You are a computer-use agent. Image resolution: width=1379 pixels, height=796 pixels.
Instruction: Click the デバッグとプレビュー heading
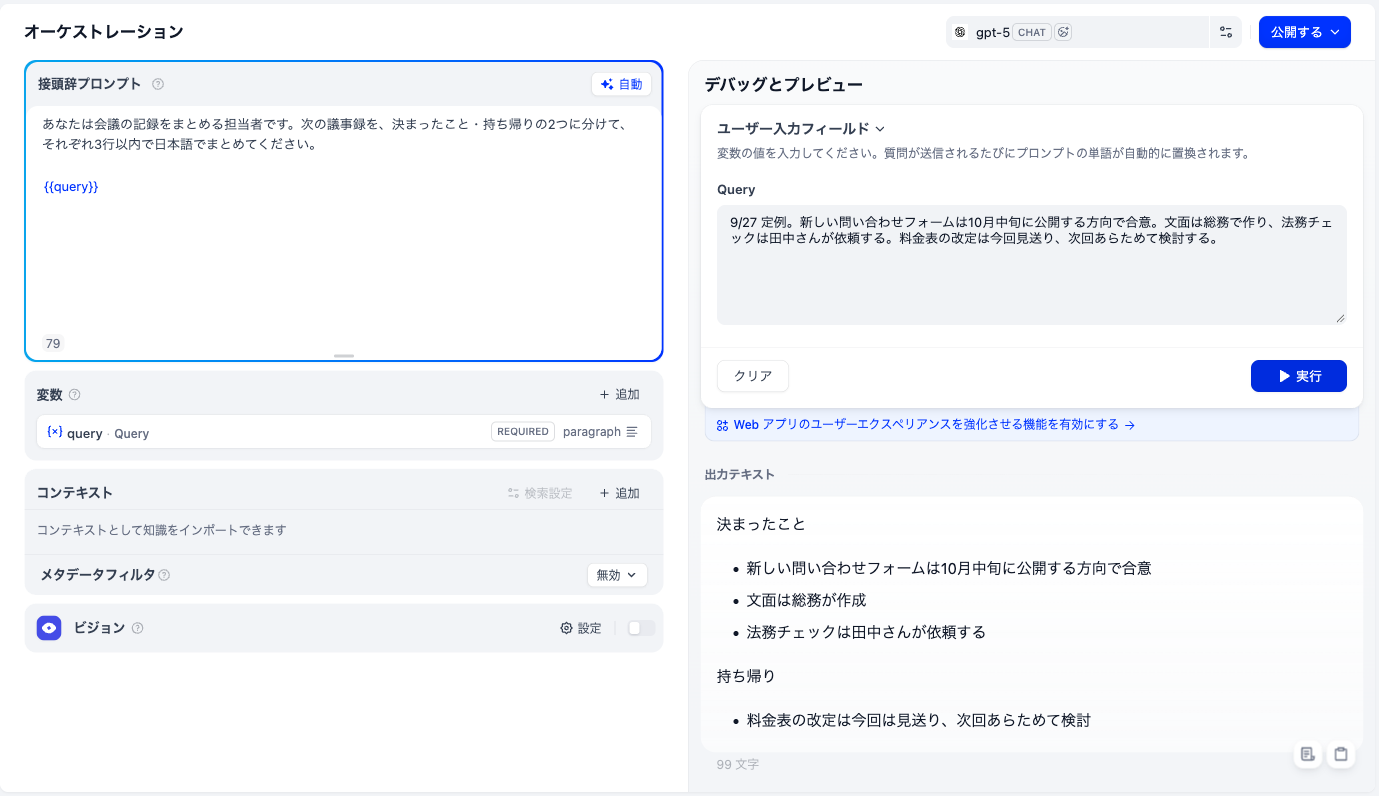pos(783,85)
